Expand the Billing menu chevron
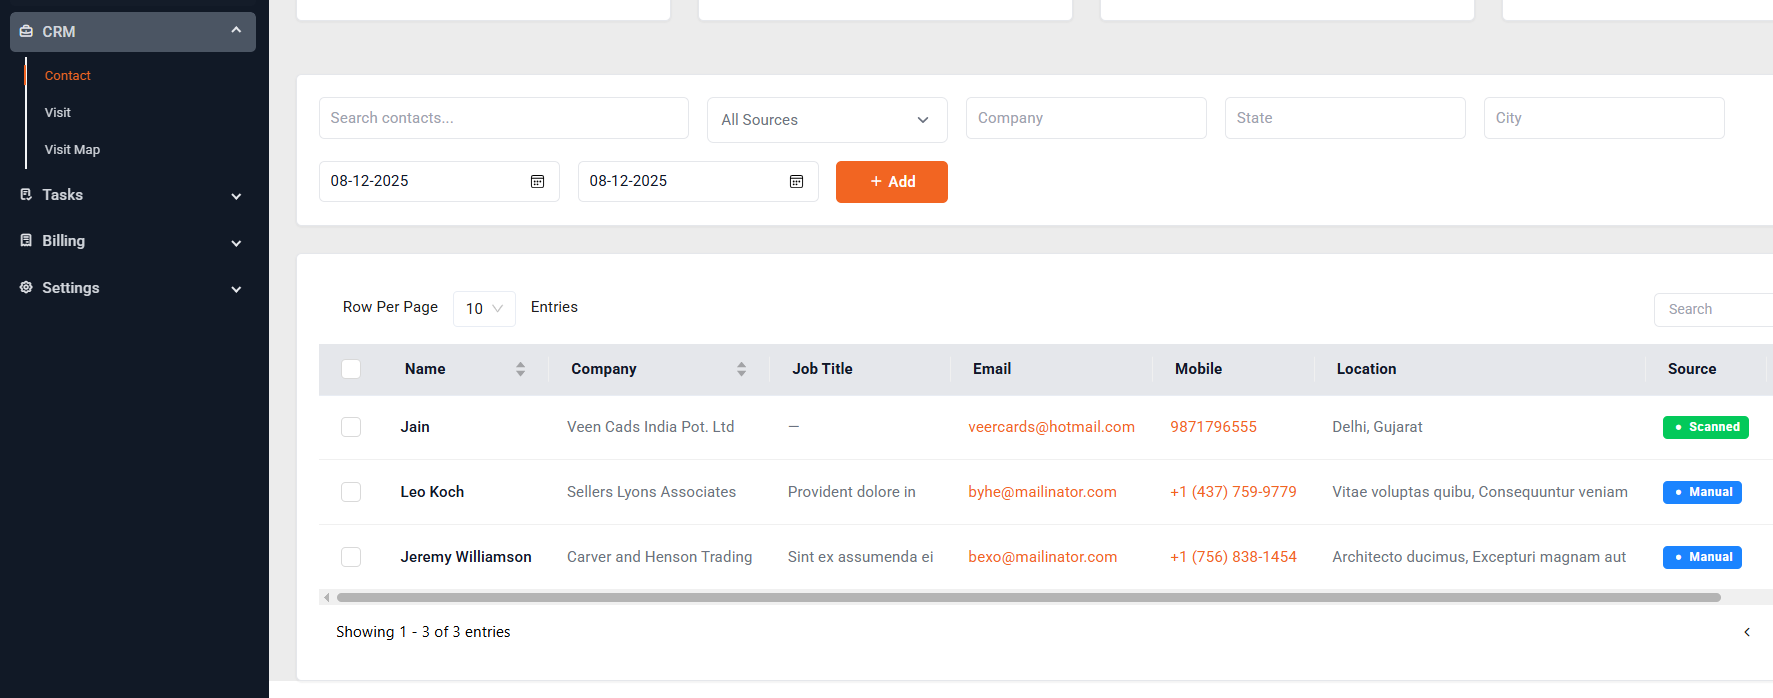This screenshot has height=698, width=1773. point(236,243)
